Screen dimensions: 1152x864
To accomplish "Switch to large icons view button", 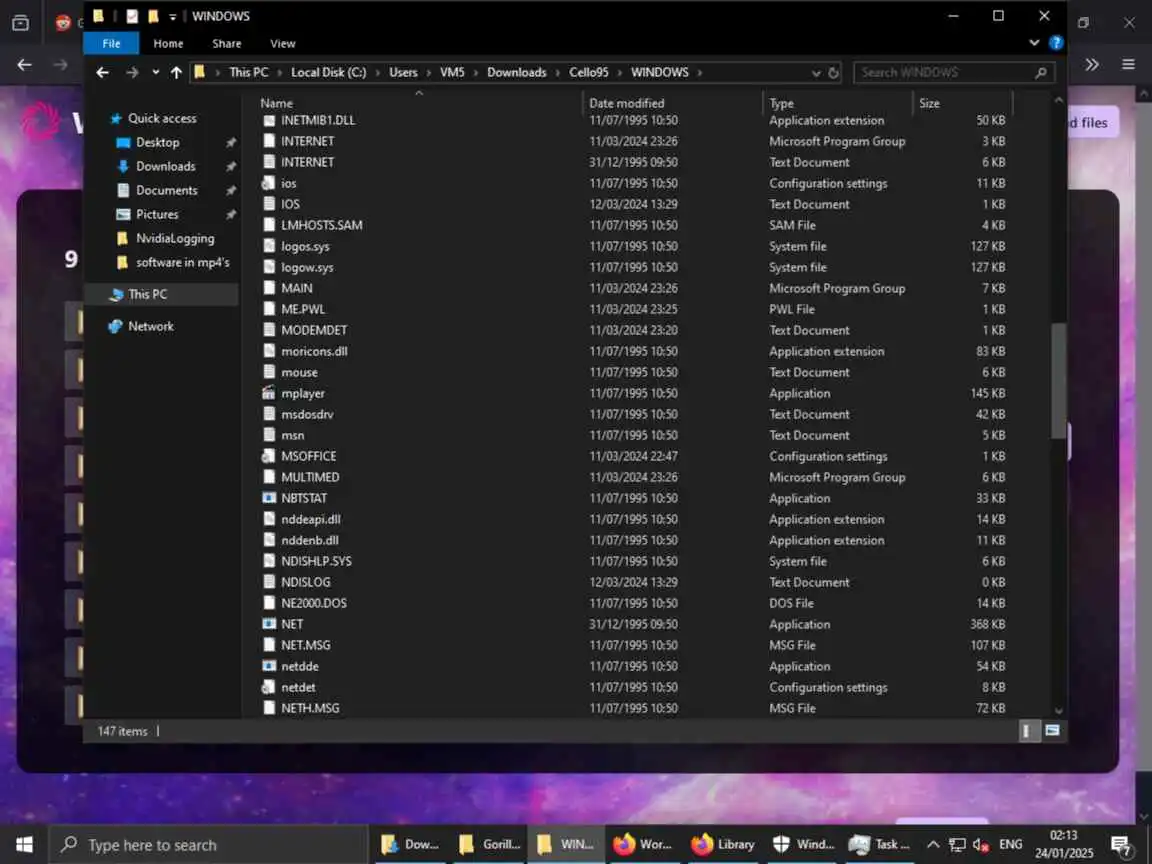I will pyautogui.click(x=1052, y=731).
